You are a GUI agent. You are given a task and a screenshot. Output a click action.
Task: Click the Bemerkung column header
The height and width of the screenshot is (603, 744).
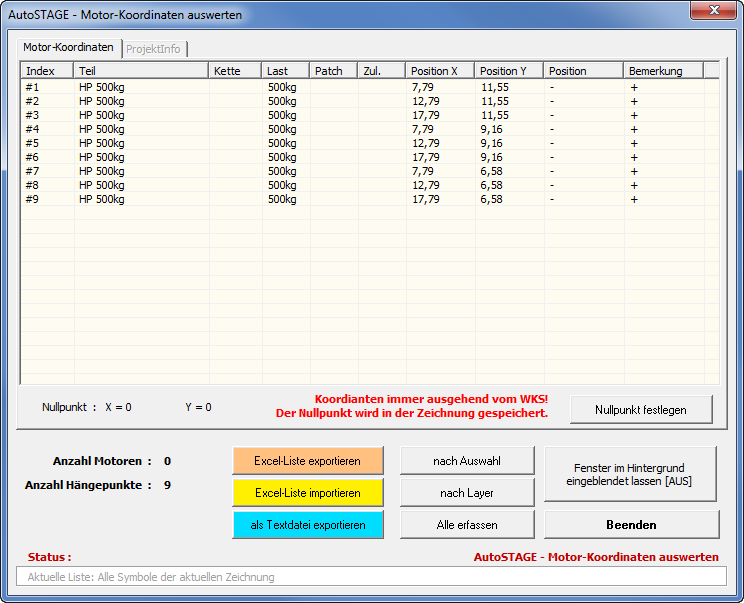[663, 71]
